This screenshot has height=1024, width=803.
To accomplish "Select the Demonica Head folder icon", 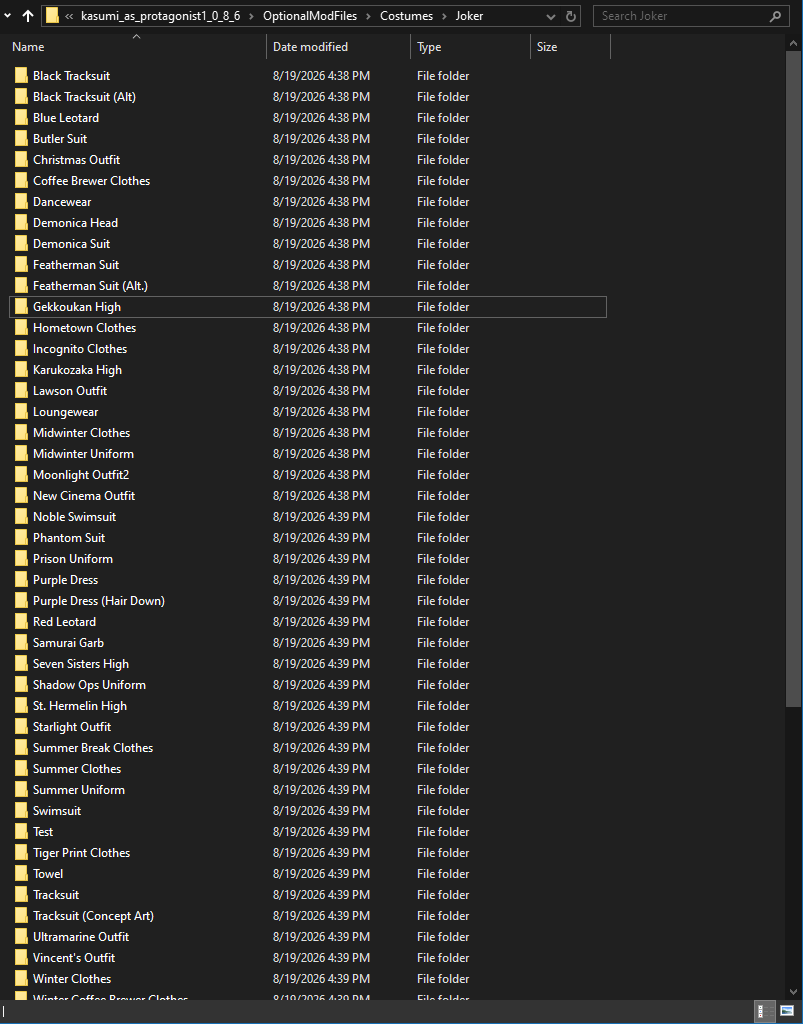I will point(22,223).
